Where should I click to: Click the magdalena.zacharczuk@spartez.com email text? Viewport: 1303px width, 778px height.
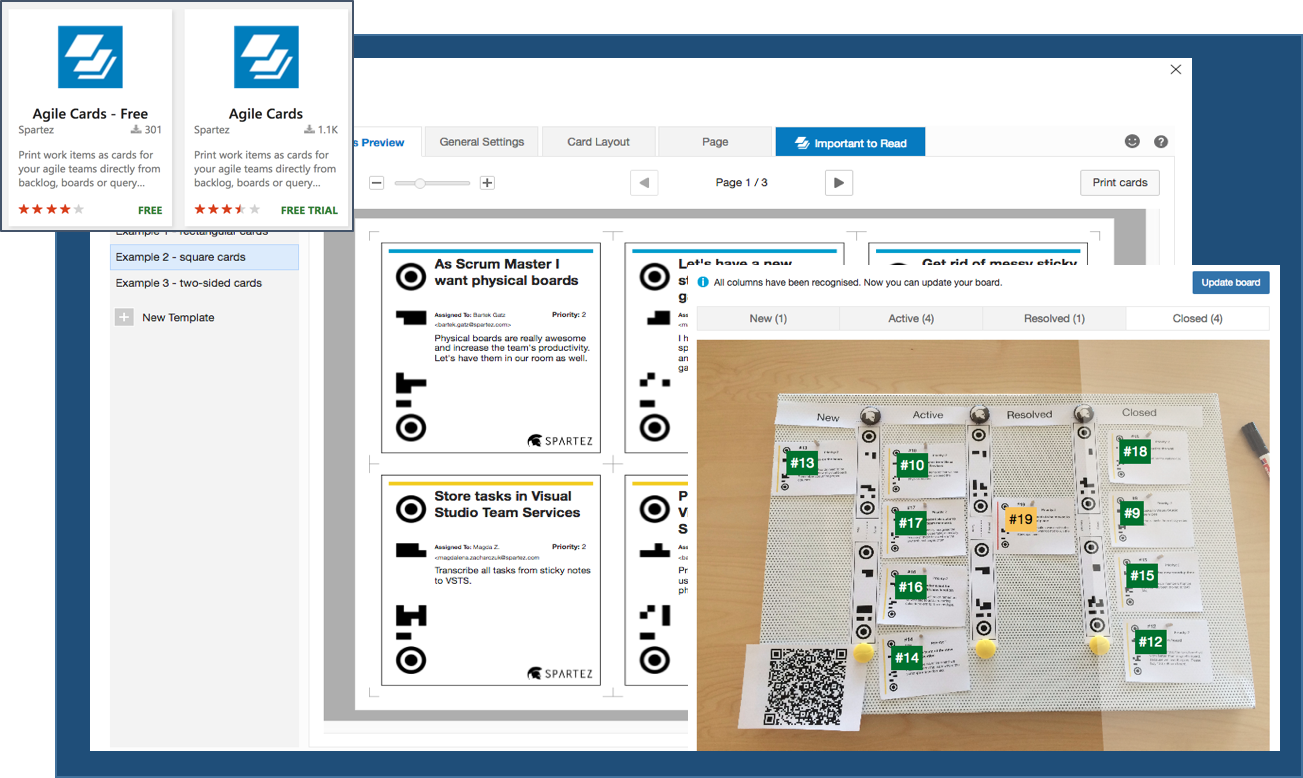point(487,557)
